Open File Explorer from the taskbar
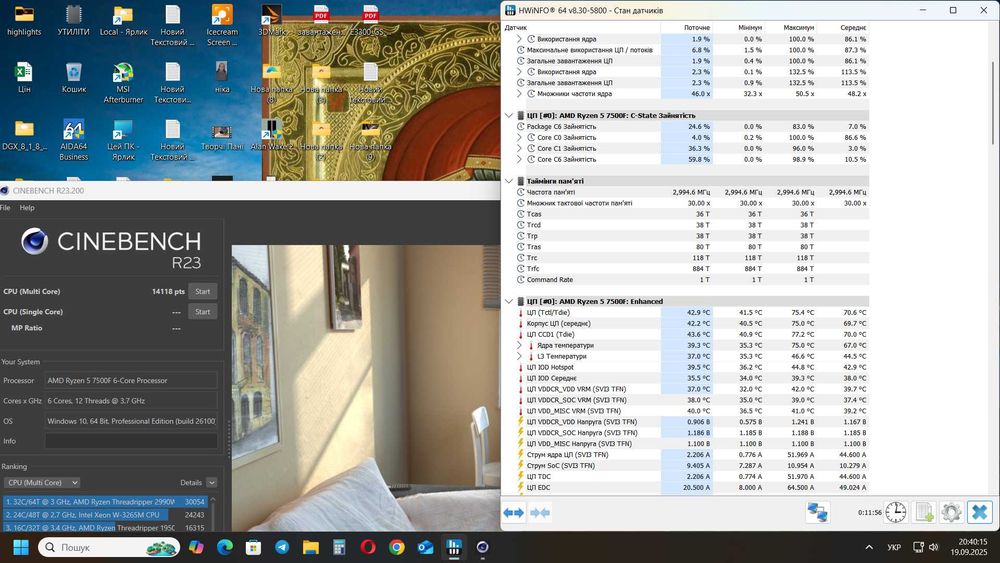Screen dimensions: 1000x563 click(x=311, y=547)
